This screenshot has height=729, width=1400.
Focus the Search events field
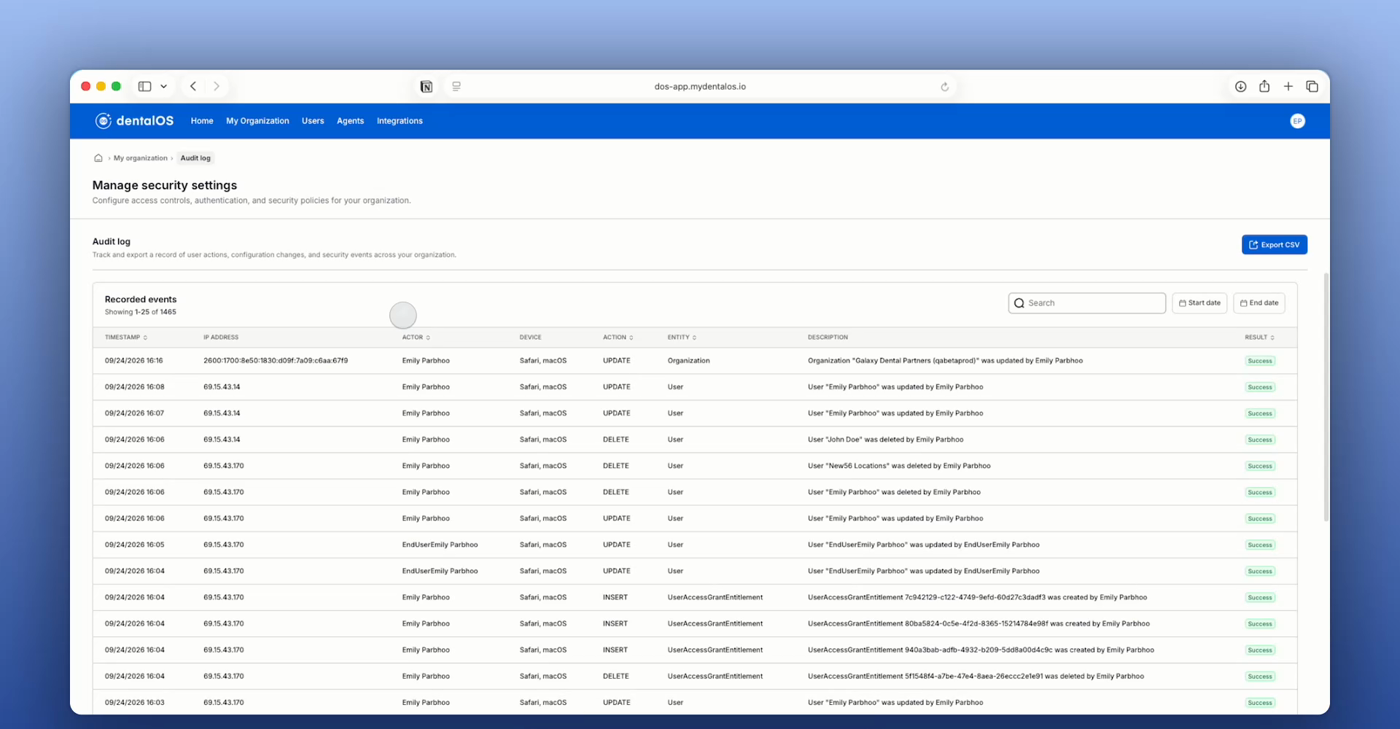(1087, 303)
